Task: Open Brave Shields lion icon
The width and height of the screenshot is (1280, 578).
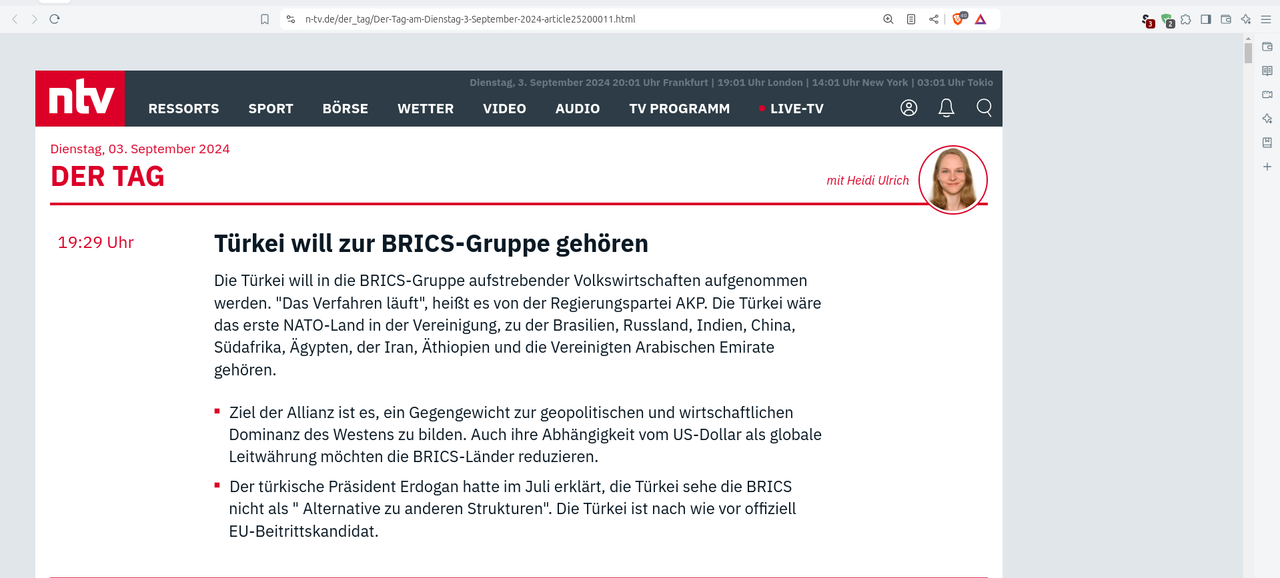Action: coord(958,19)
